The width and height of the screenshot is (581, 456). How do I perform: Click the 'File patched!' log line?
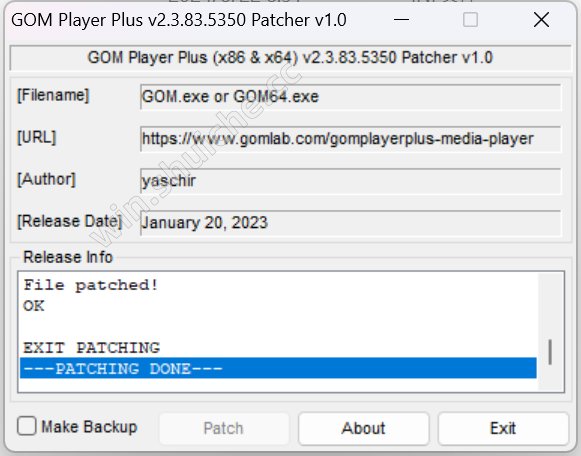click(91, 285)
